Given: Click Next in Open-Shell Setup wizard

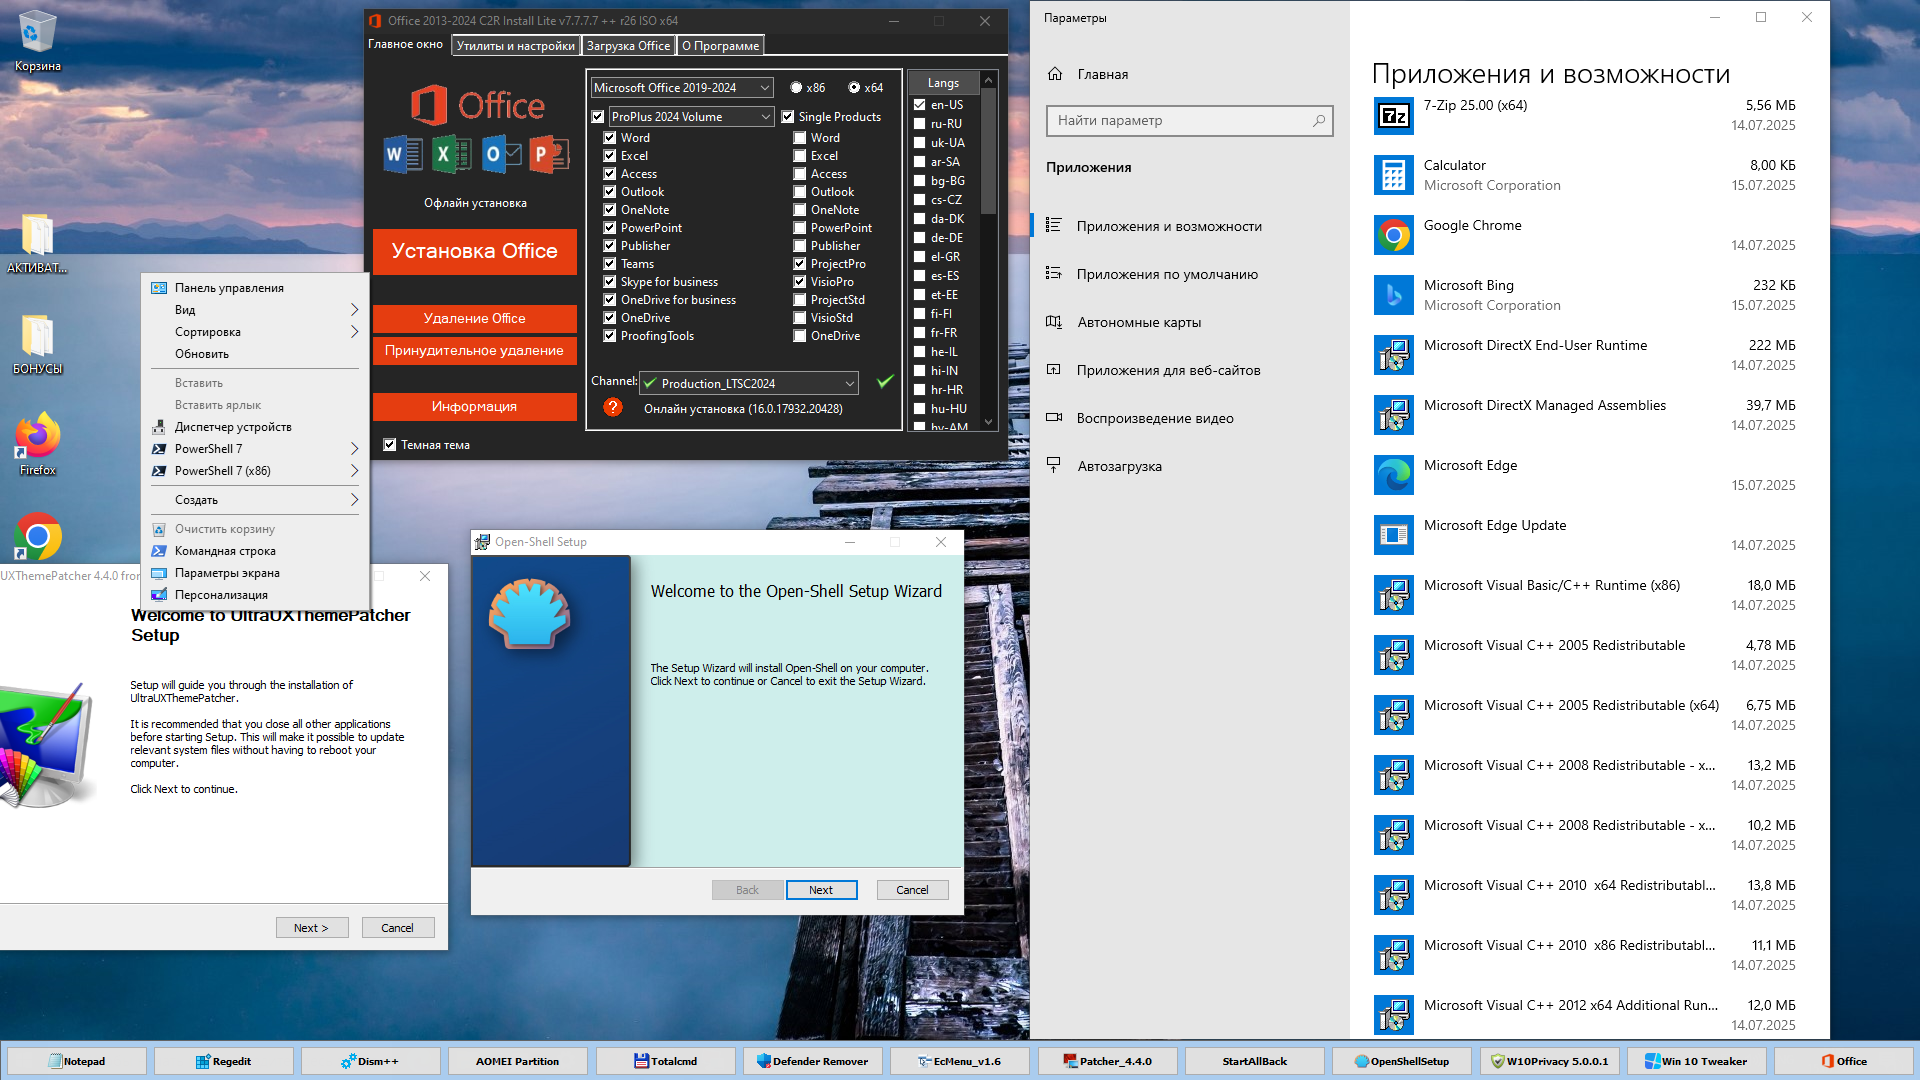Looking at the screenshot, I should click(821, 890).
